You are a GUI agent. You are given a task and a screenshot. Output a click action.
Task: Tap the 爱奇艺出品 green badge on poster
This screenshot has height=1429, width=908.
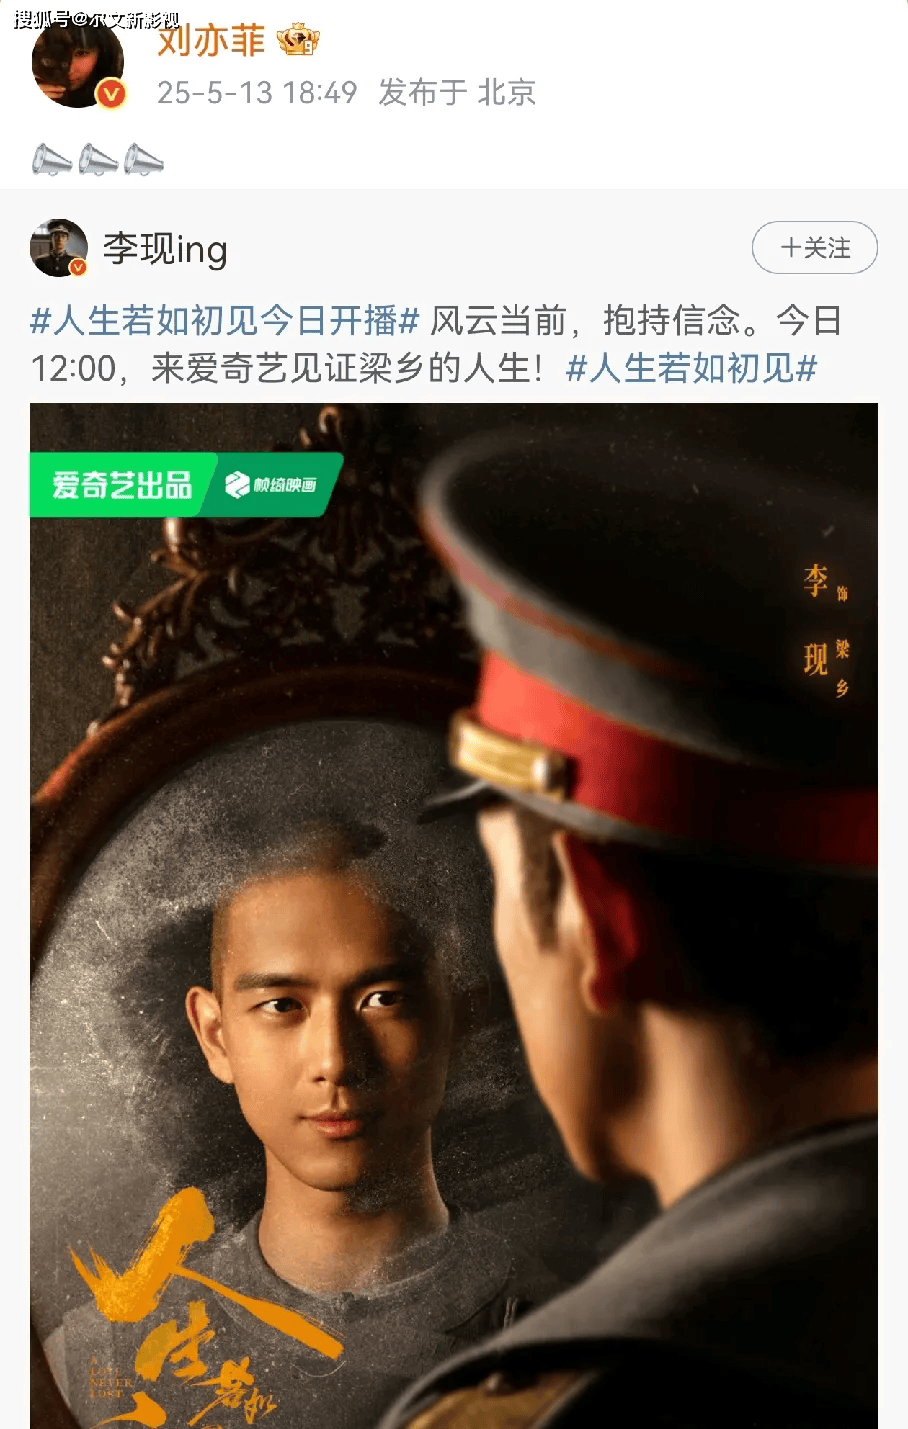(122, 485)
